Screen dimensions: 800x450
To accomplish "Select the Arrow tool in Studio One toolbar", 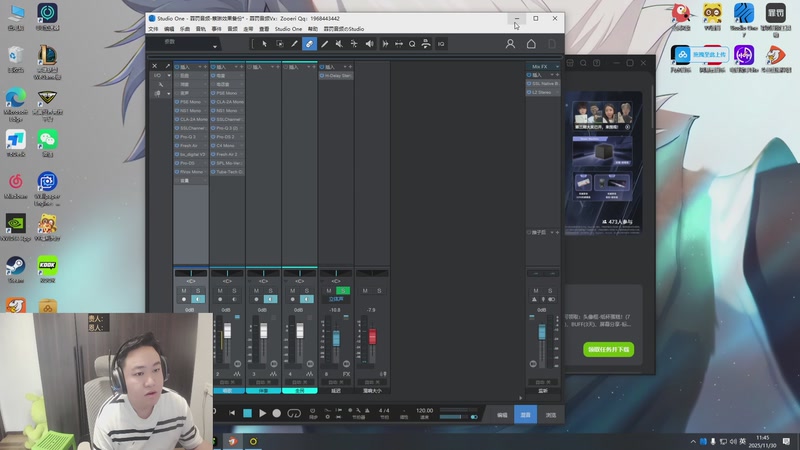I will [x=264, y=44].
